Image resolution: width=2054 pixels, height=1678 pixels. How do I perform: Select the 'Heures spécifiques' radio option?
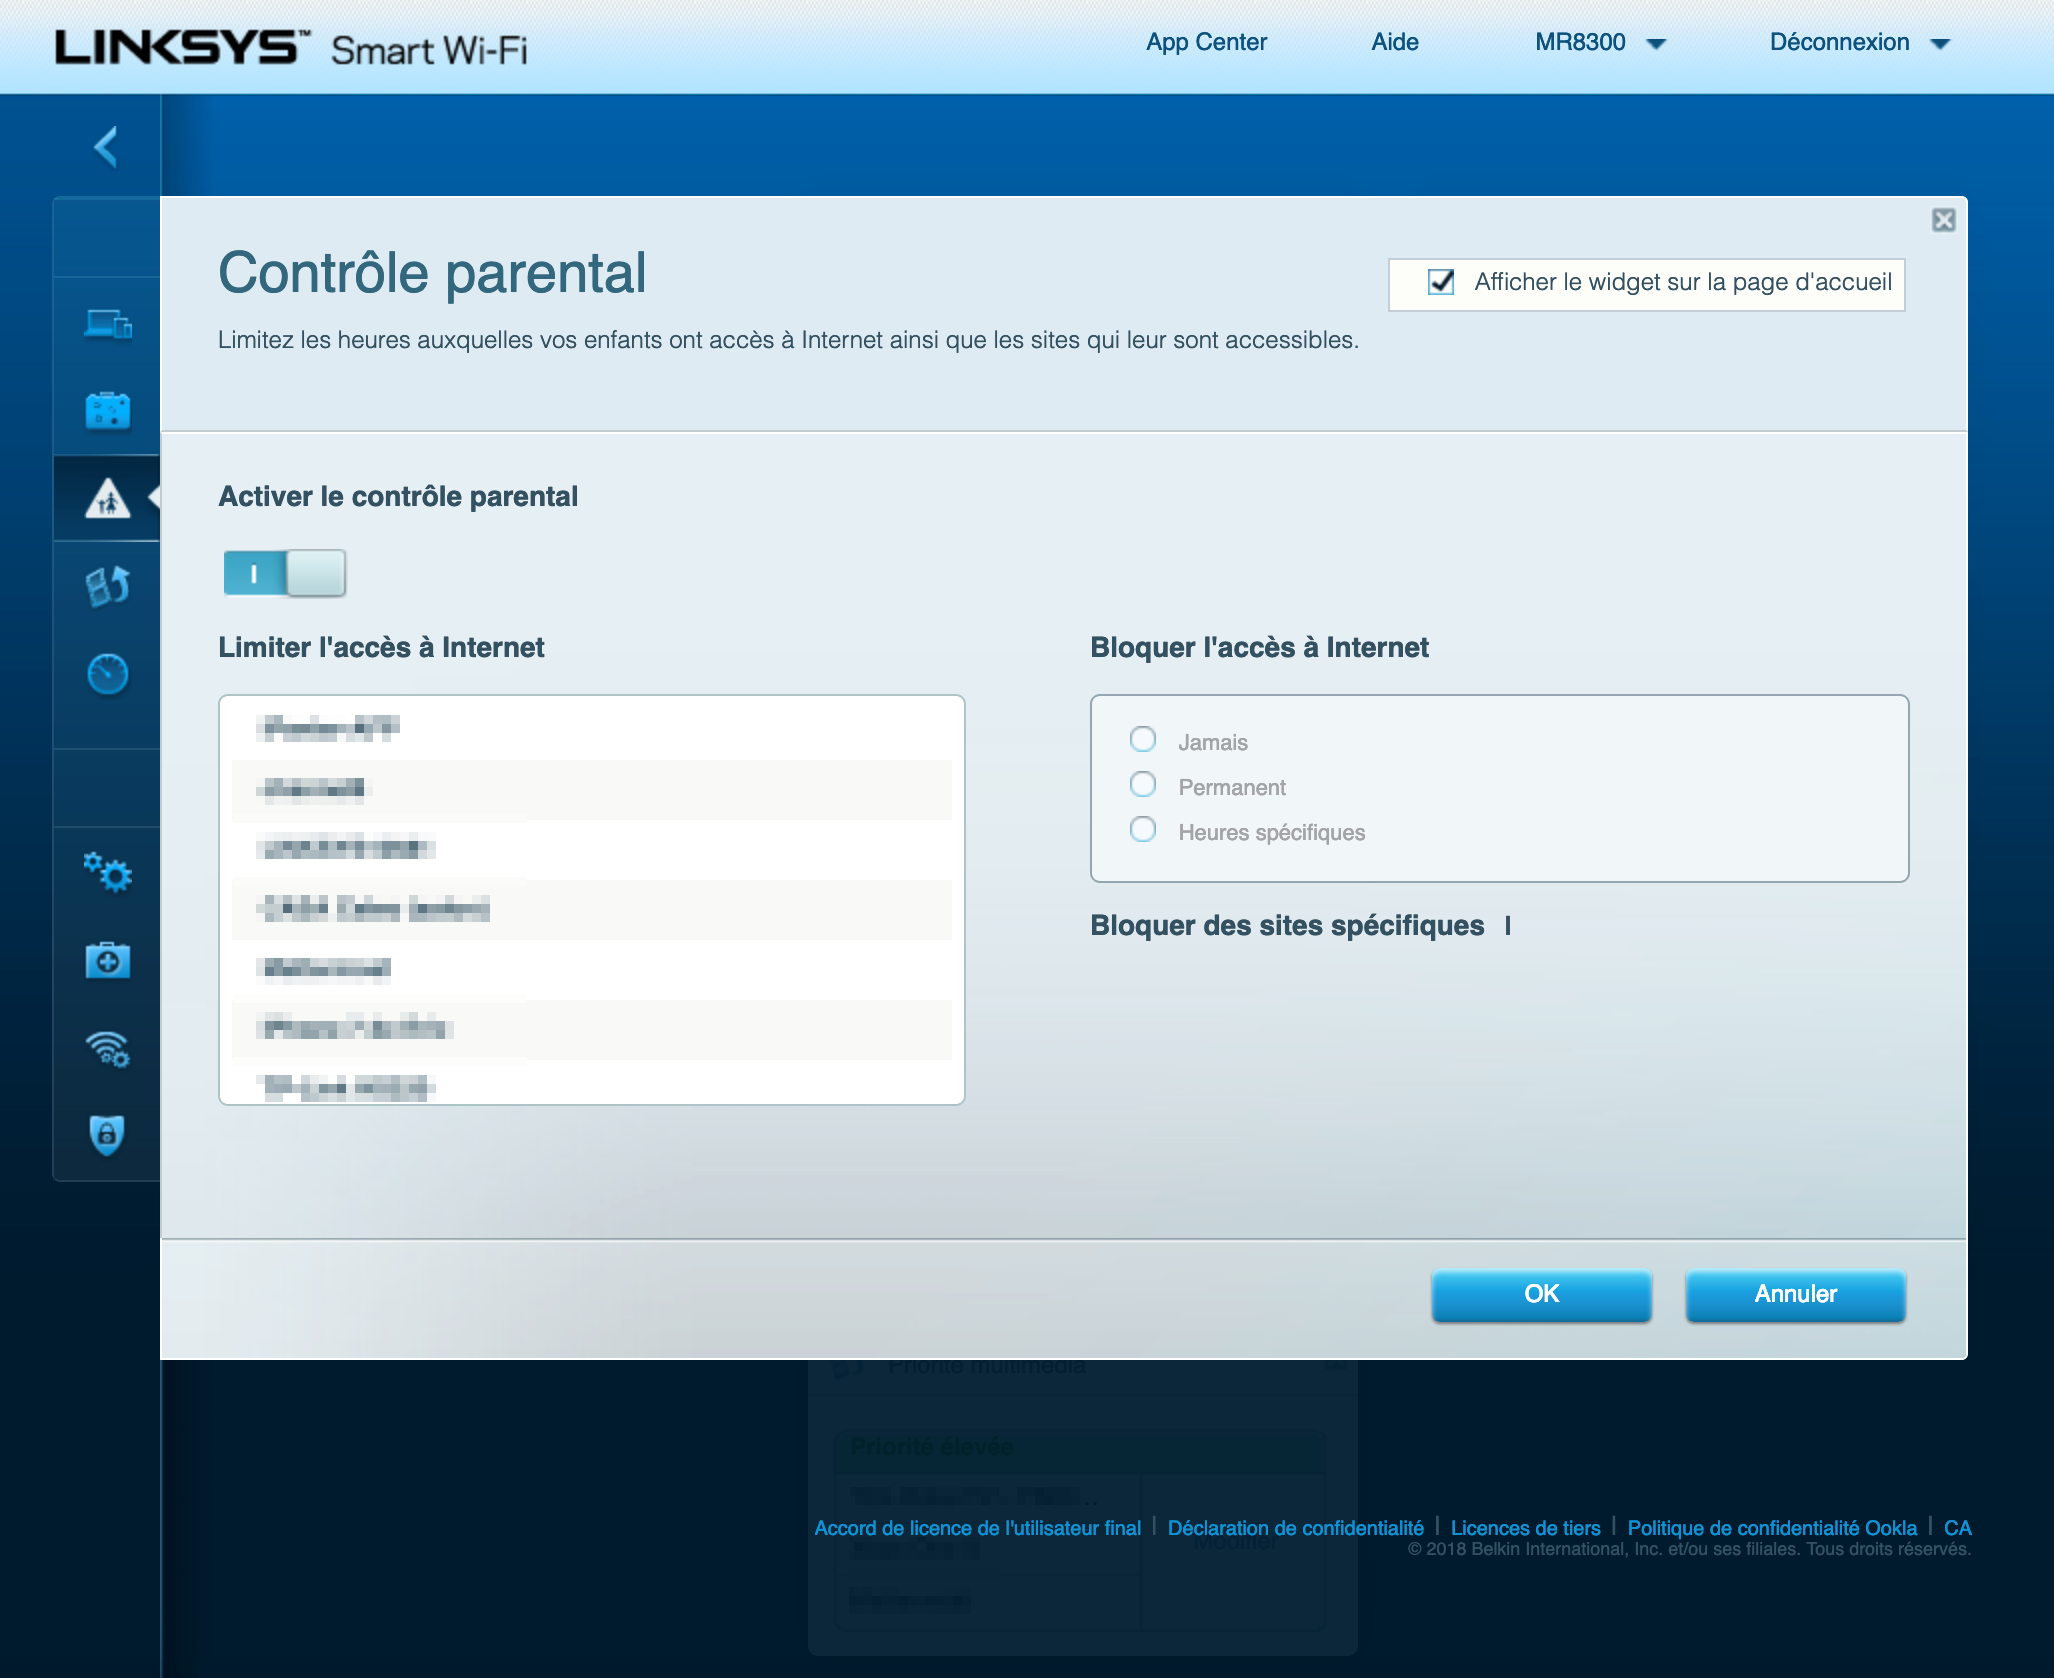[x=1142, y=829]
